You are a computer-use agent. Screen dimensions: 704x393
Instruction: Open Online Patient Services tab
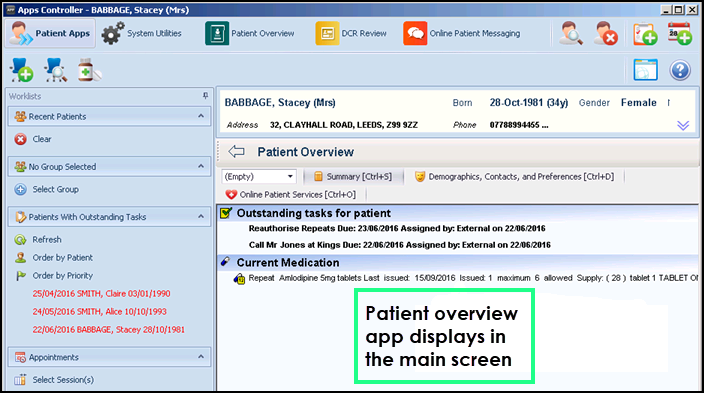[x=291, y=194]
